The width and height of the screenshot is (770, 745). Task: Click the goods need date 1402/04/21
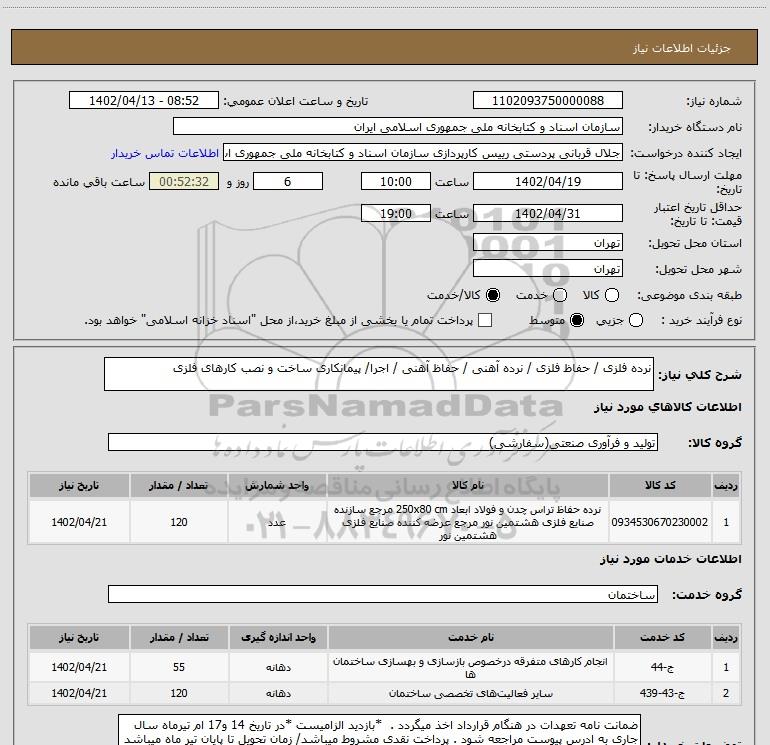(79, 522)
